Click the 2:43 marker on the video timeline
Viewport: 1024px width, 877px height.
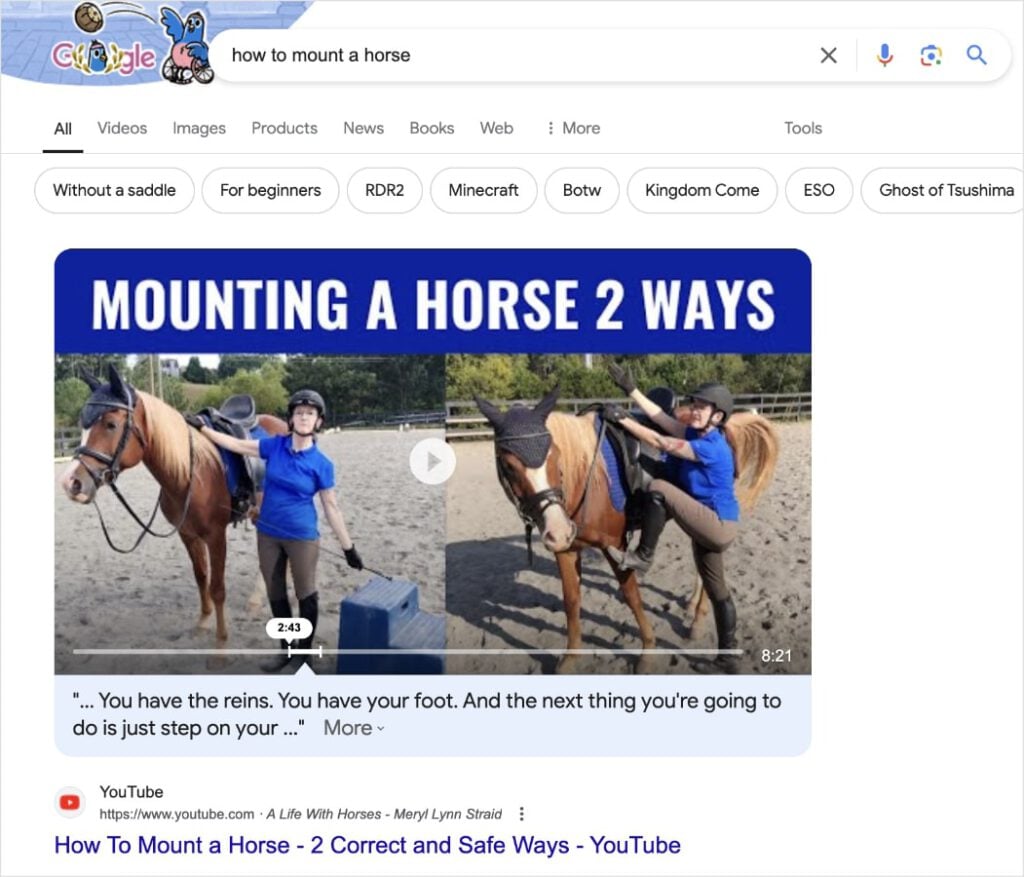point(289,627)
